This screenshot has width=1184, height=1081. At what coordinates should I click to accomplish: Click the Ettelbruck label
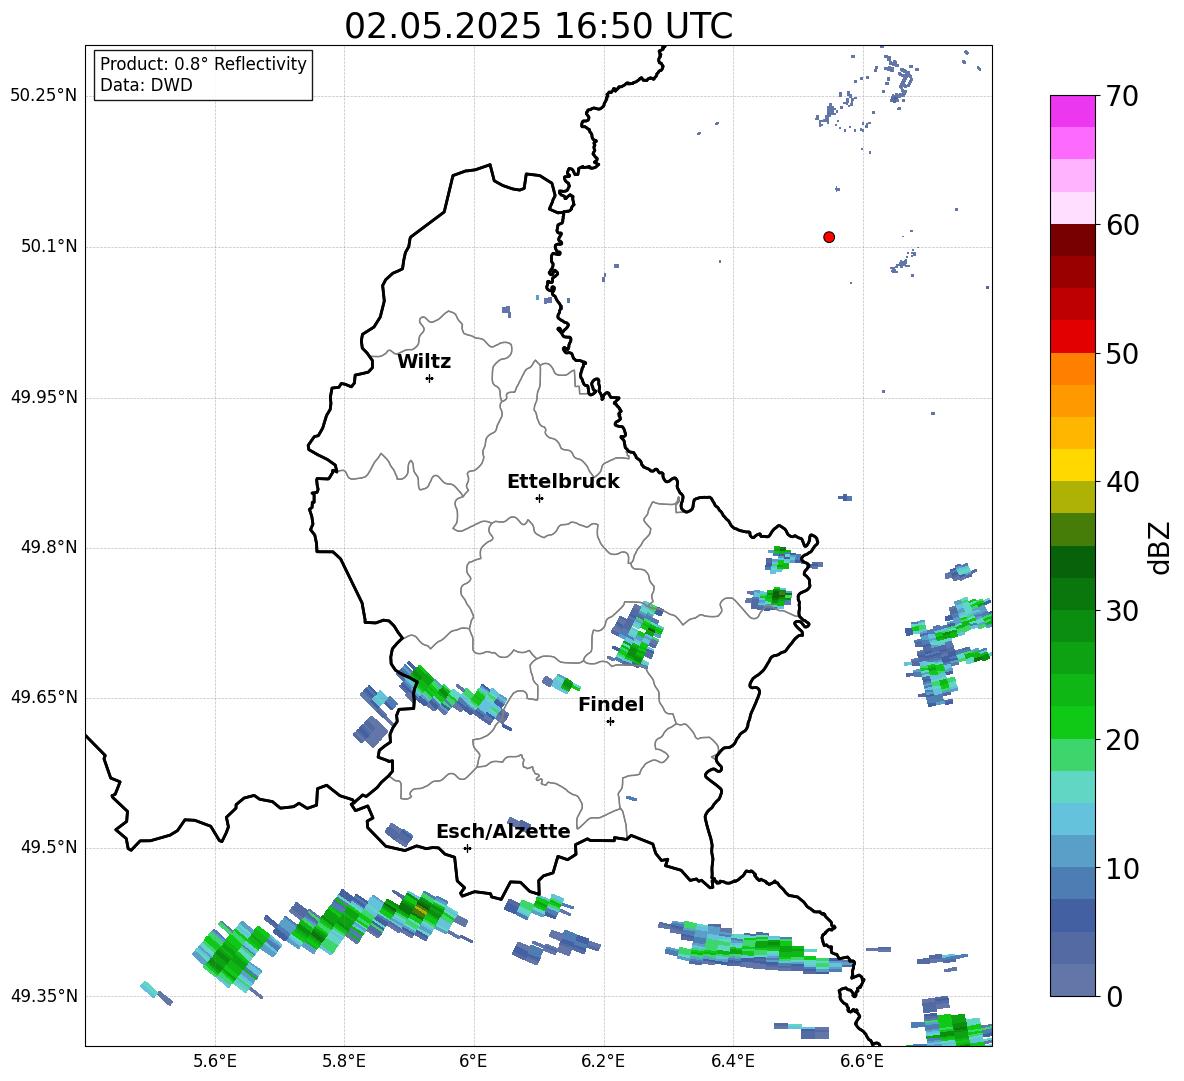coord(563,482)
